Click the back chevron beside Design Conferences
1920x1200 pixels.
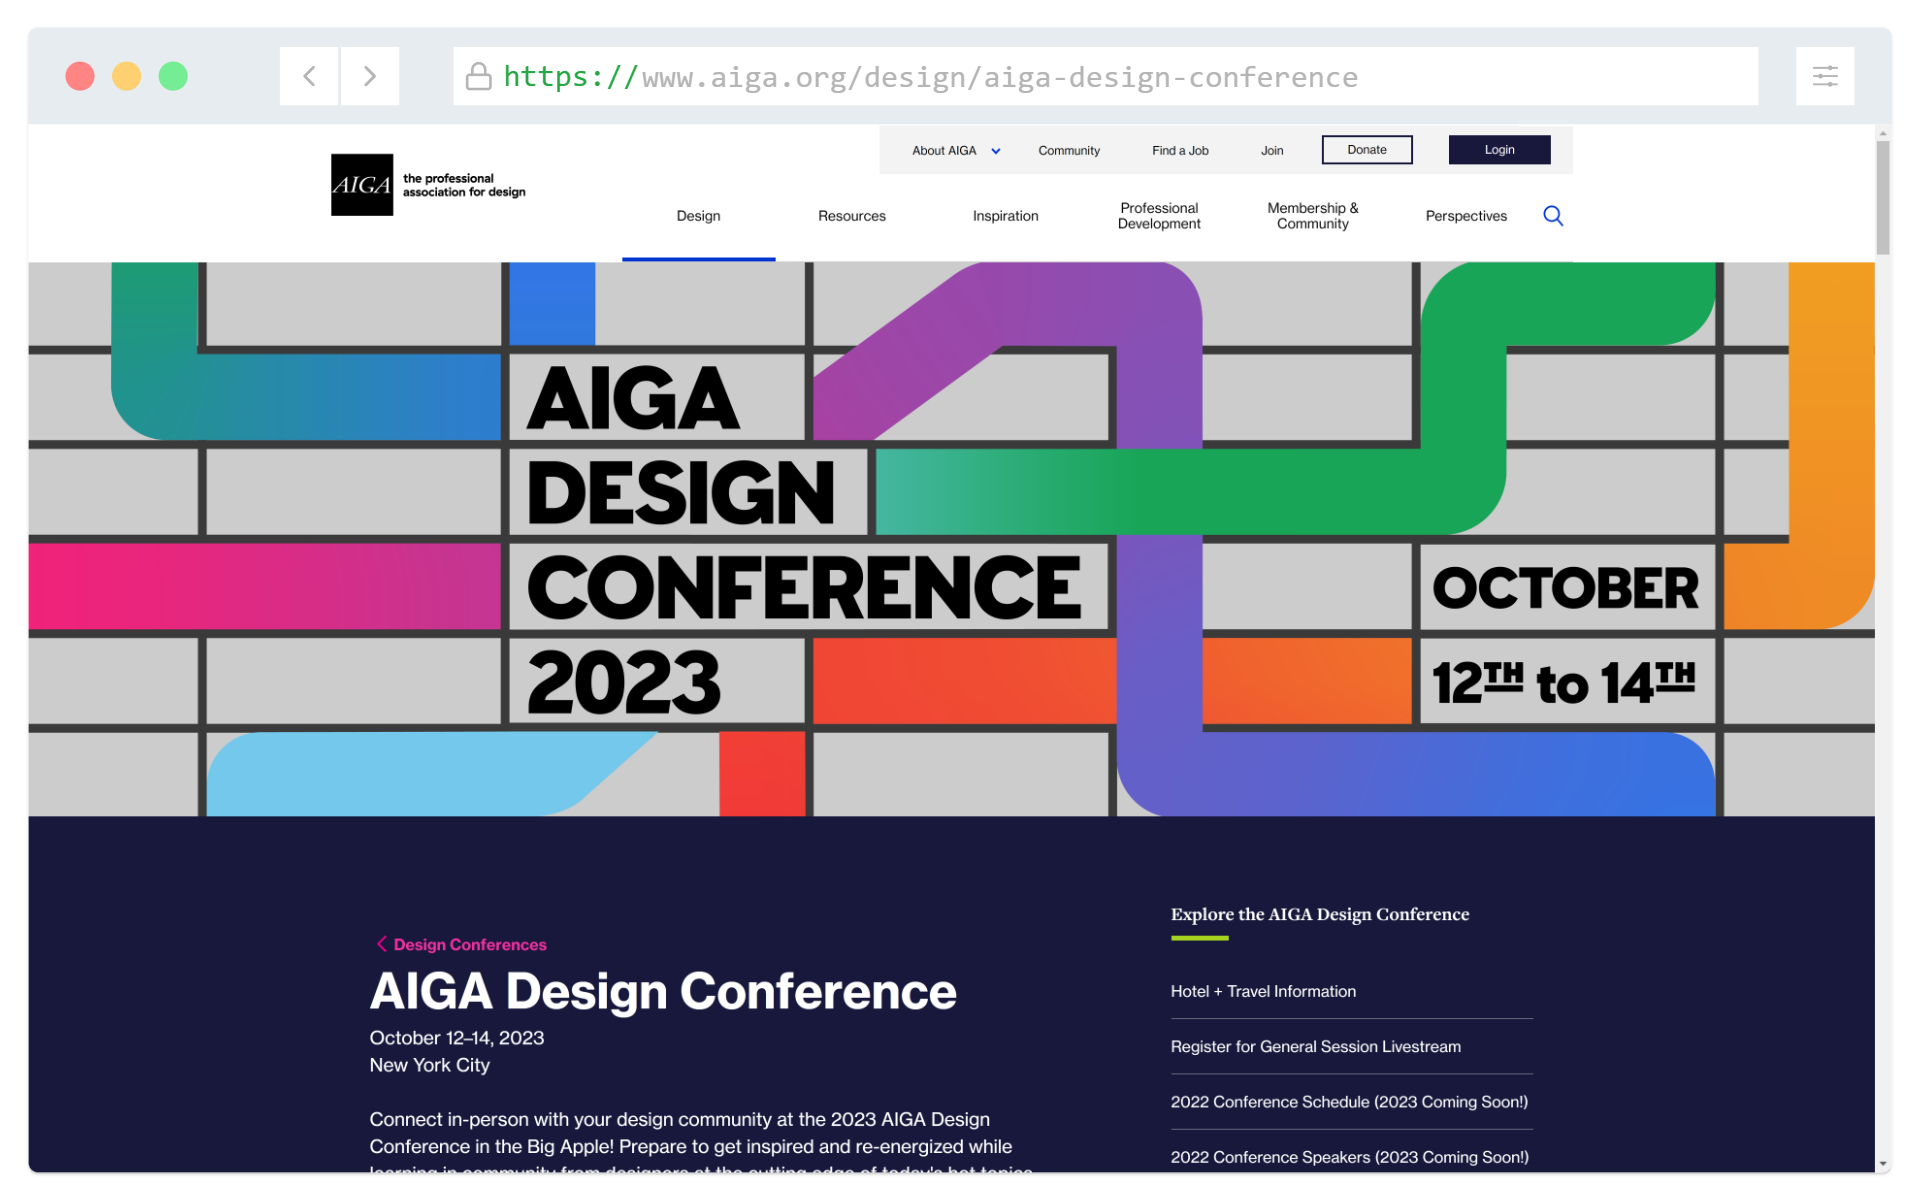pos(381,944)
